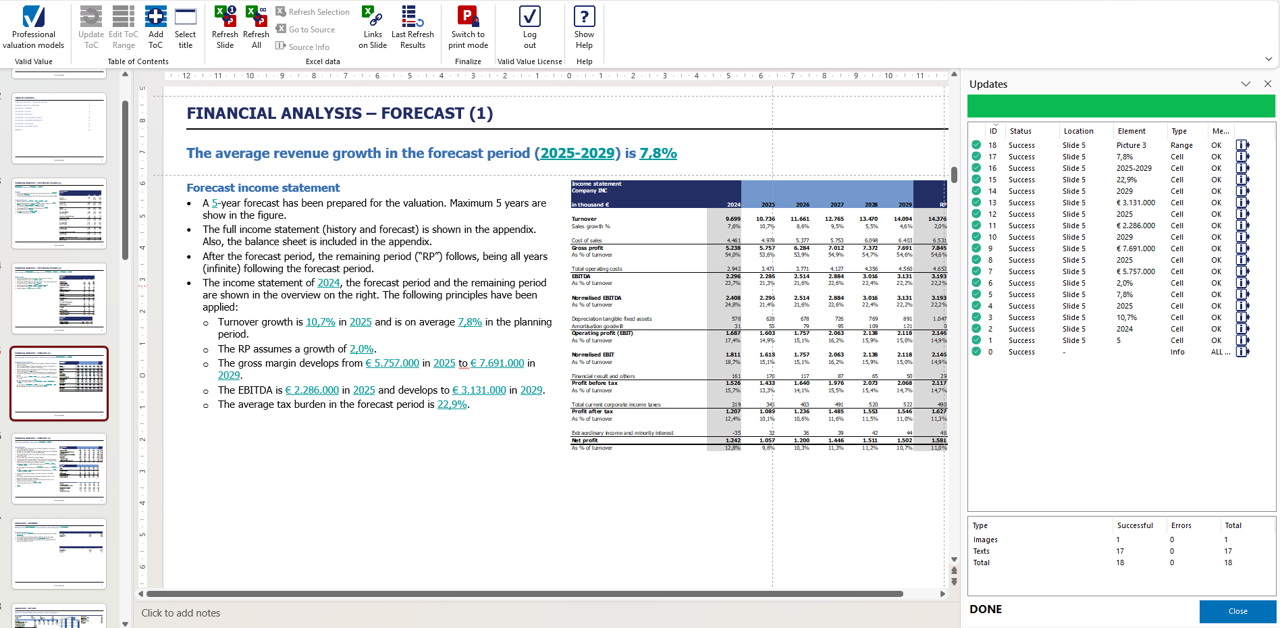Select the thumbnail just below the highlighted slide
Viewport: 1280px width, 628px height.
[59, 469]
